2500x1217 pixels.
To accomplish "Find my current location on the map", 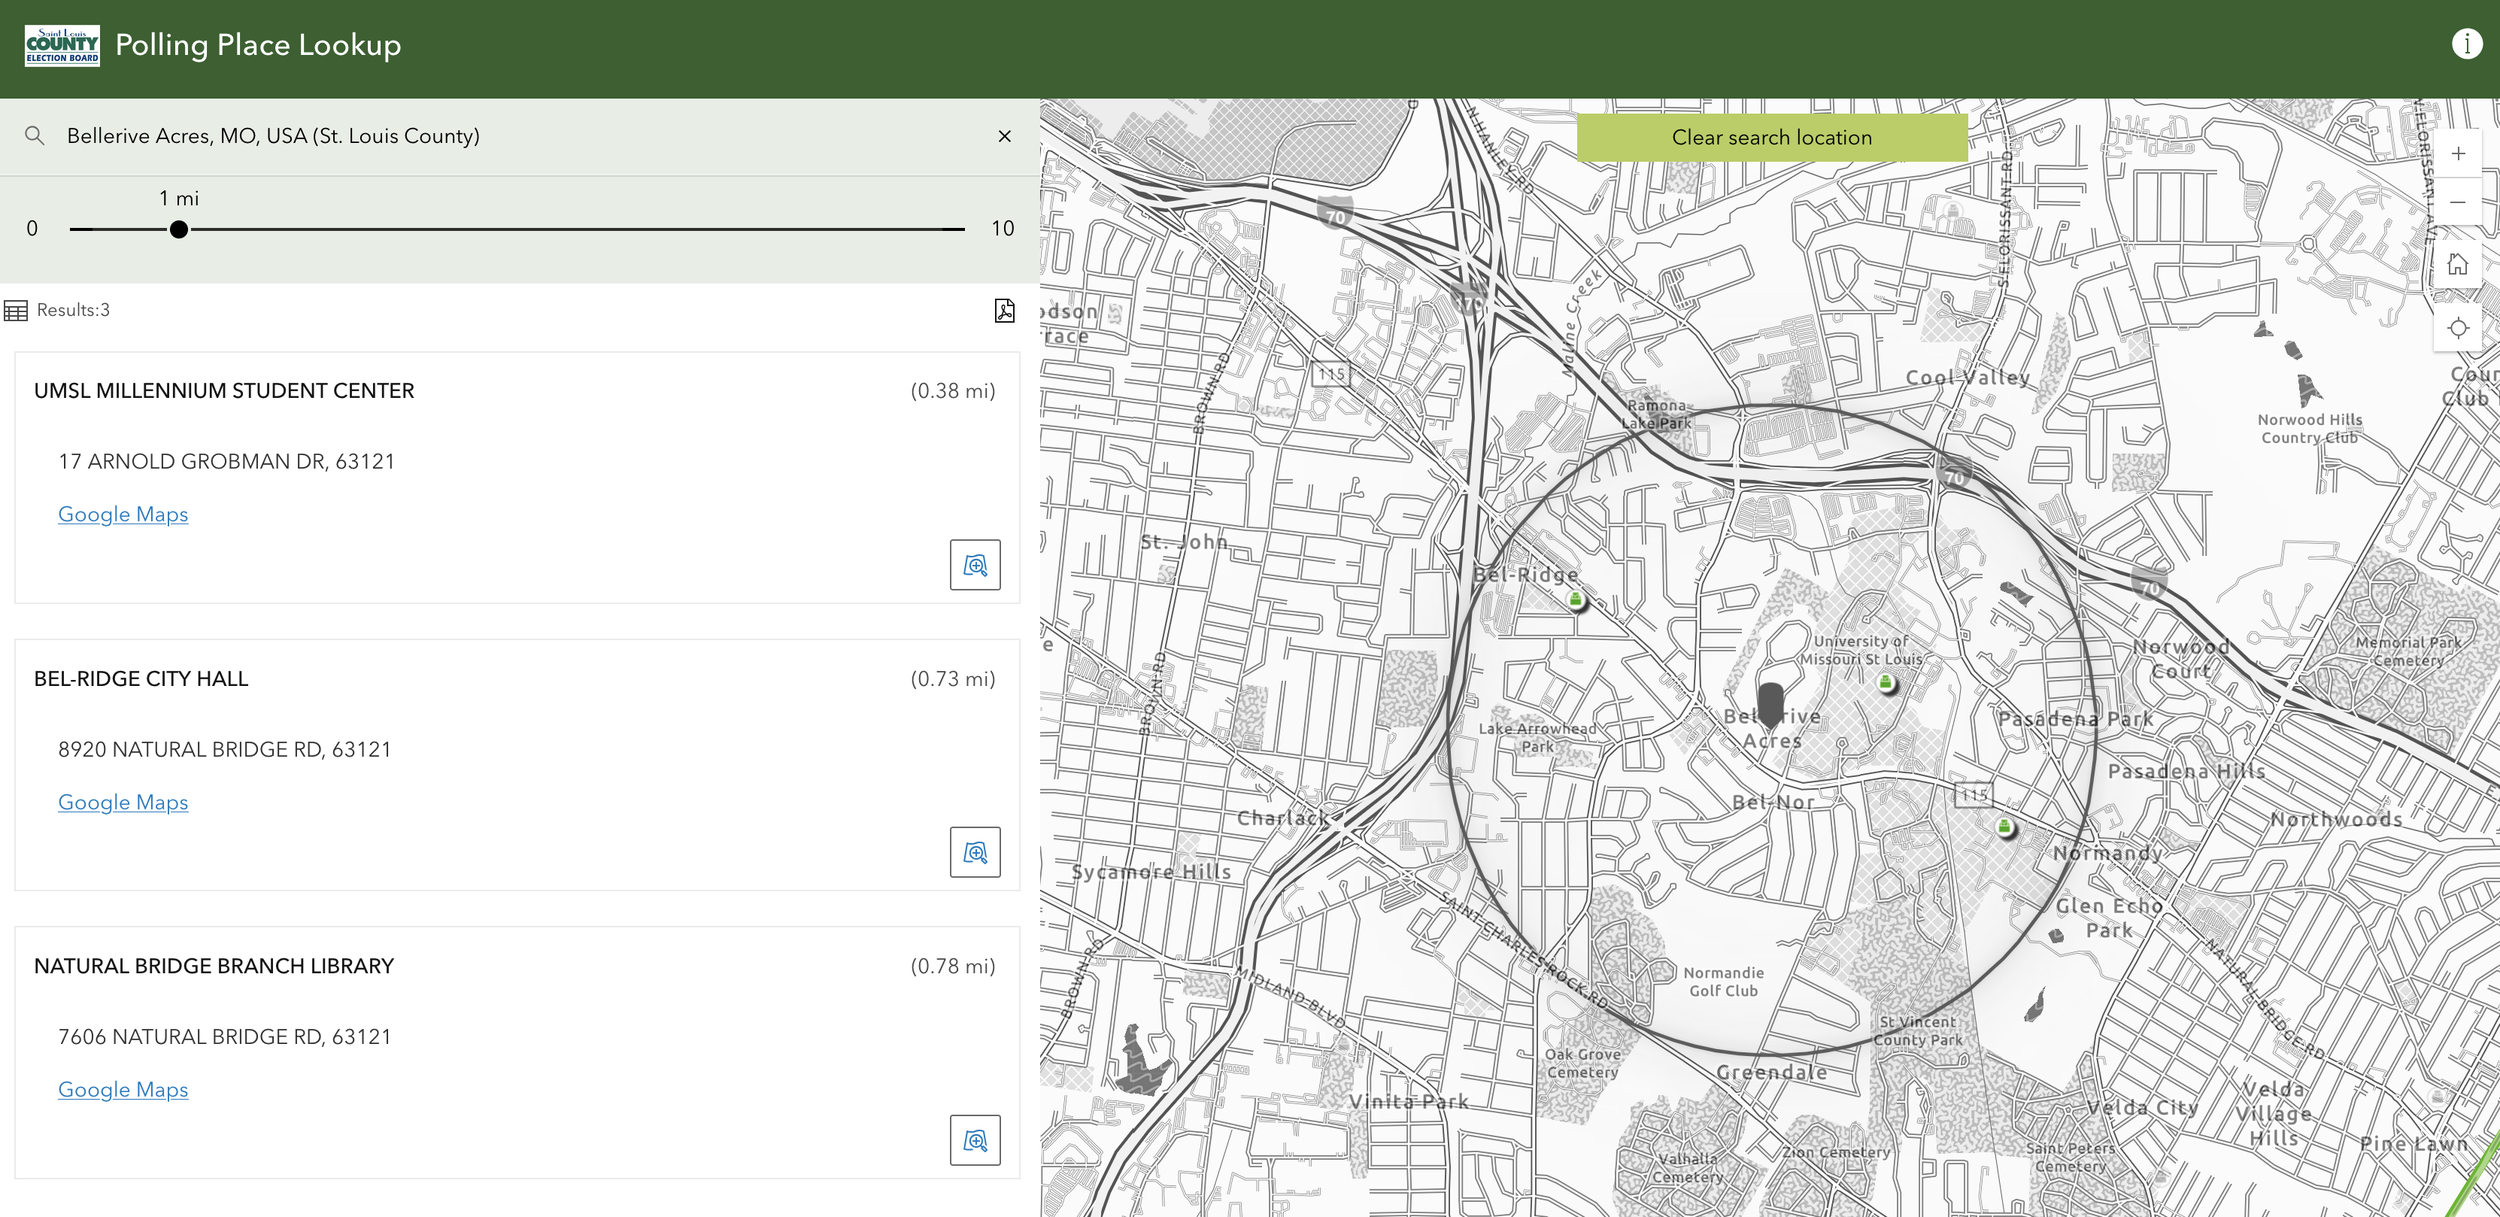I will pos(2458,328).
